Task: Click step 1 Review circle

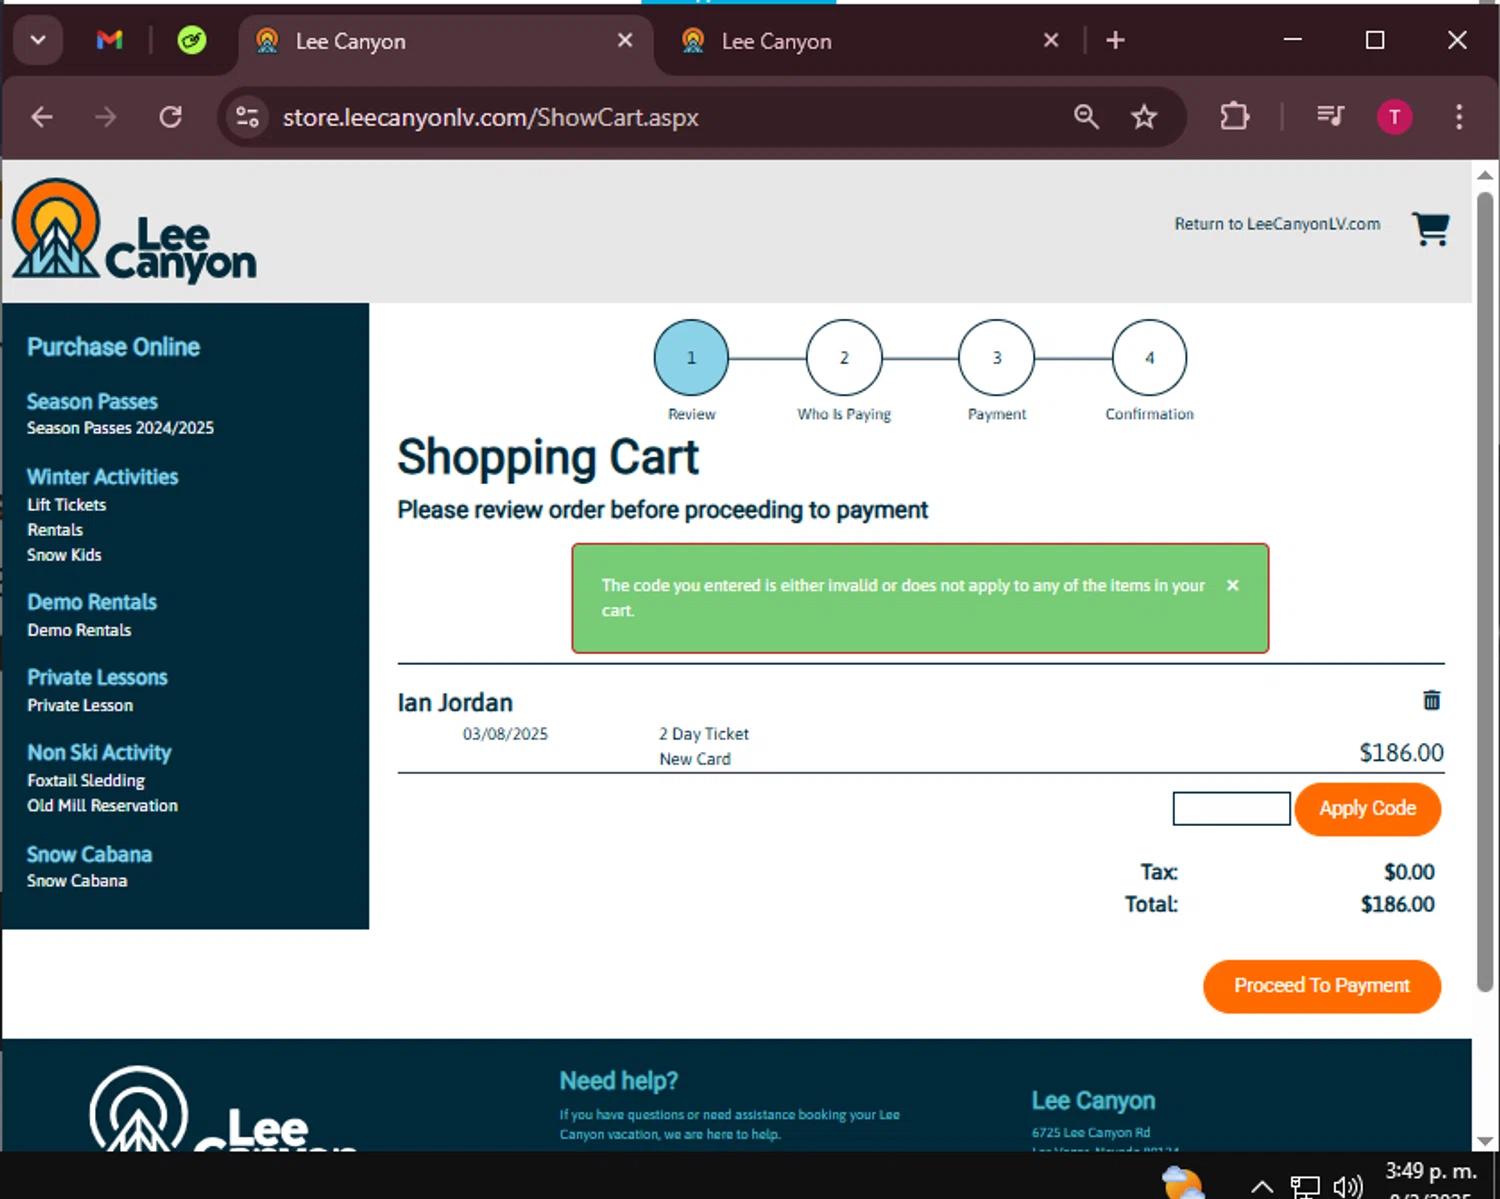Action: pyautogui.click(x=691, y=357)
